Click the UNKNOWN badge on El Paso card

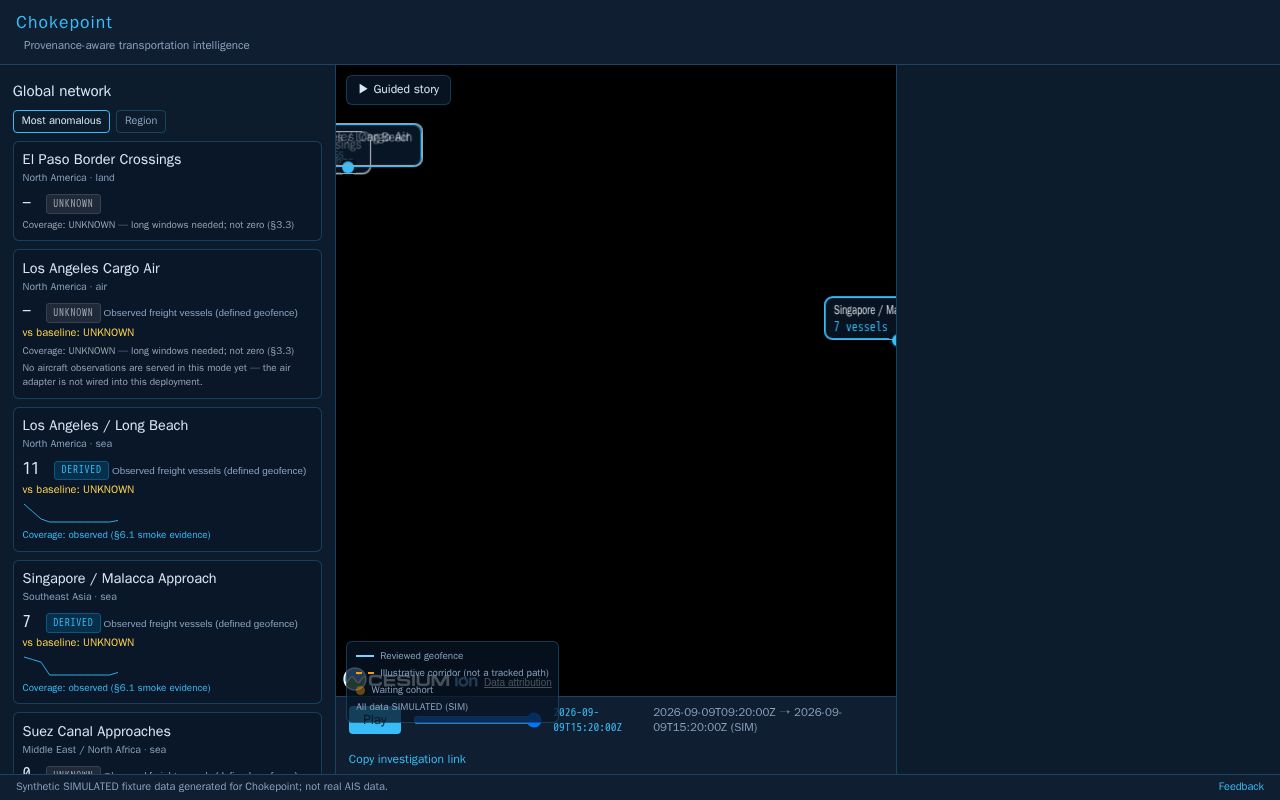tap(73, 204)
